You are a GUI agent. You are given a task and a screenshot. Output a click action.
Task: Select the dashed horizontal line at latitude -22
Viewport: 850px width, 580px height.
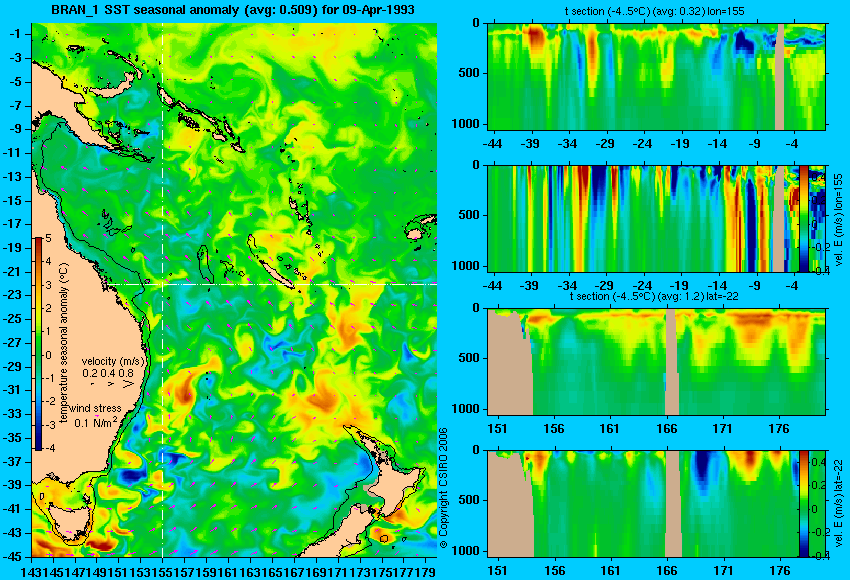pyautogui.click(x=273, y=284)
